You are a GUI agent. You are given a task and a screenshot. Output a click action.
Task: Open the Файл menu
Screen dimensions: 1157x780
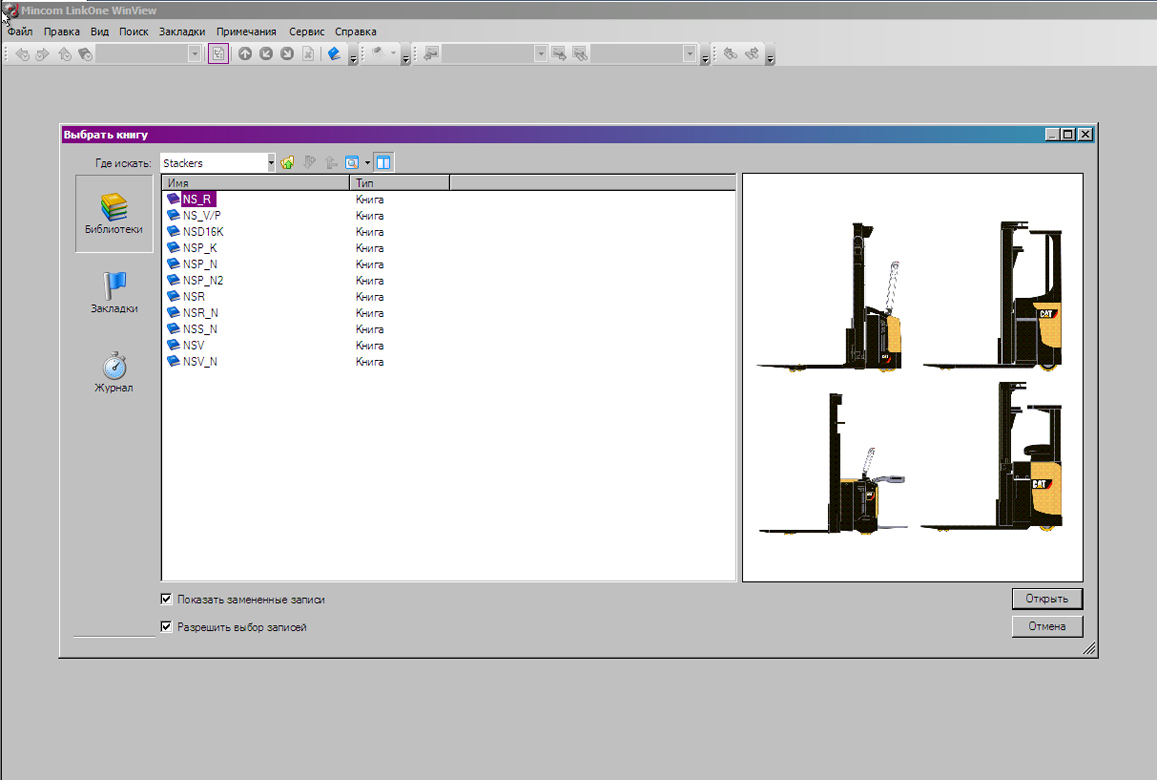(20, 32)
